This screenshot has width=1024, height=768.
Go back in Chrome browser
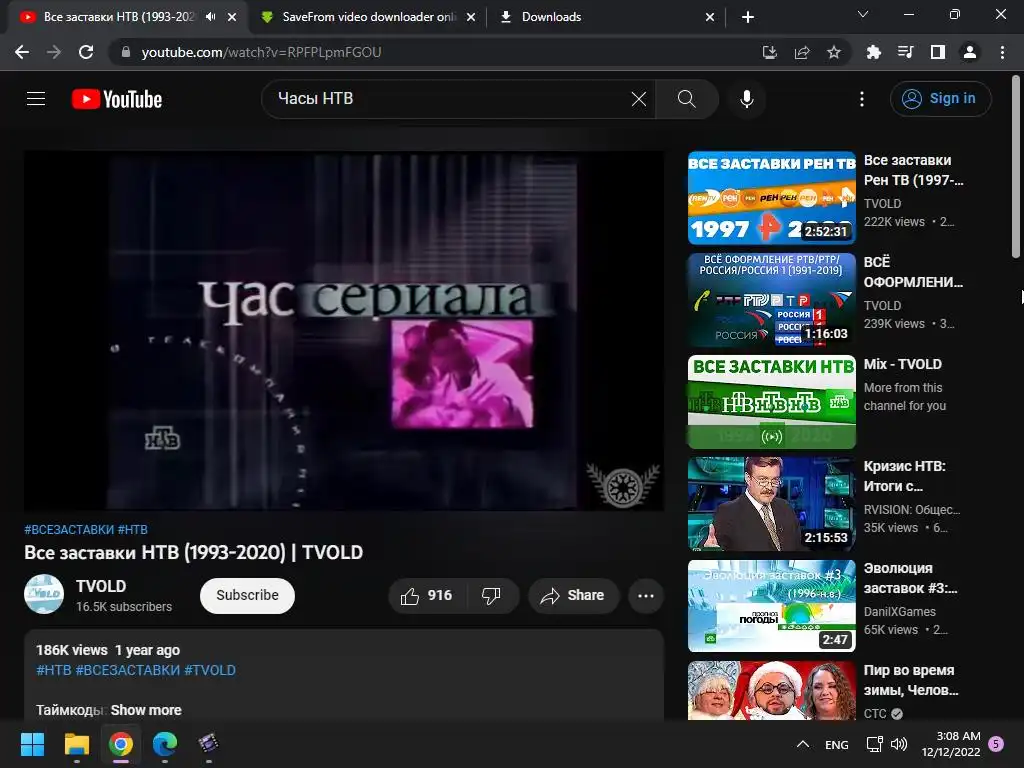(22, 52)
